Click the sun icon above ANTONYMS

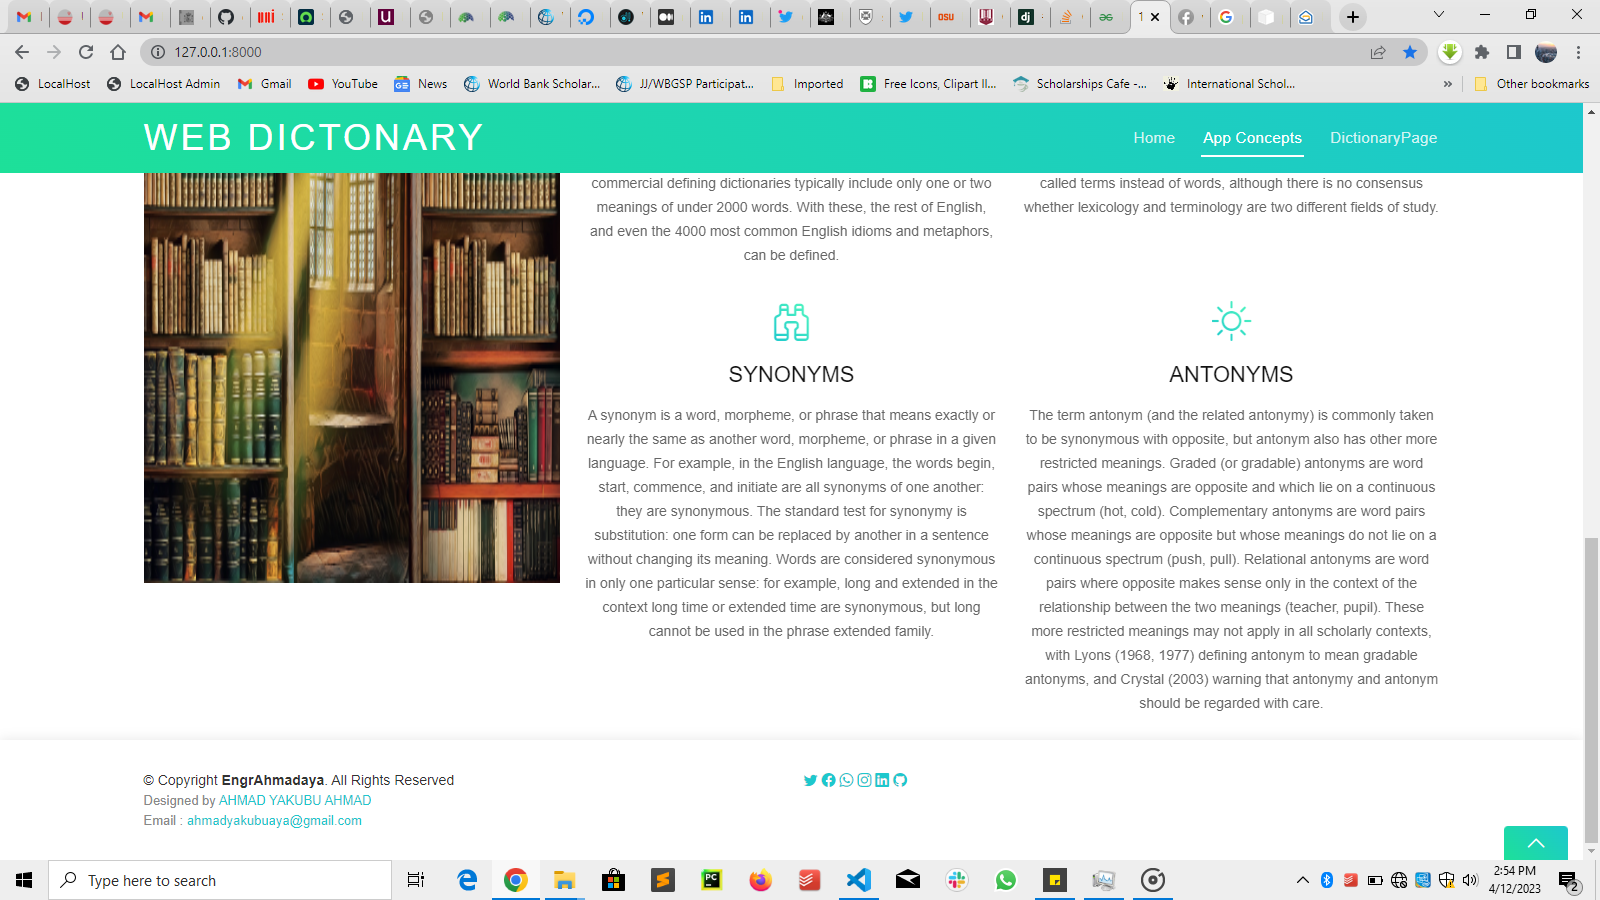click(x=1231, y=321)
